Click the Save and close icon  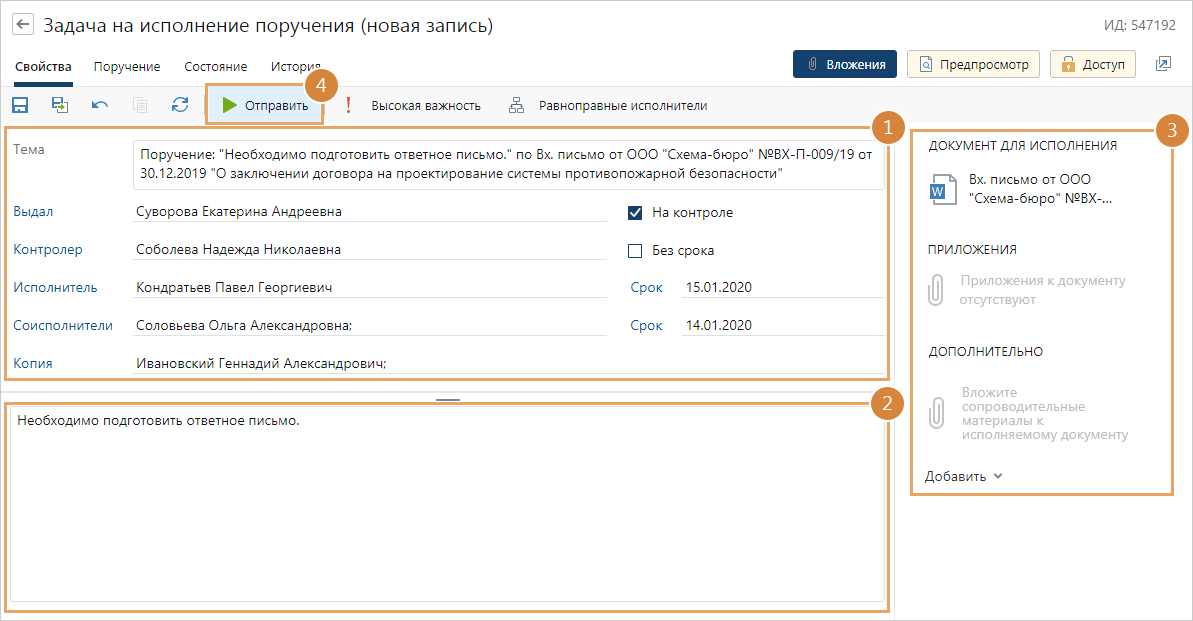point(60,105)
